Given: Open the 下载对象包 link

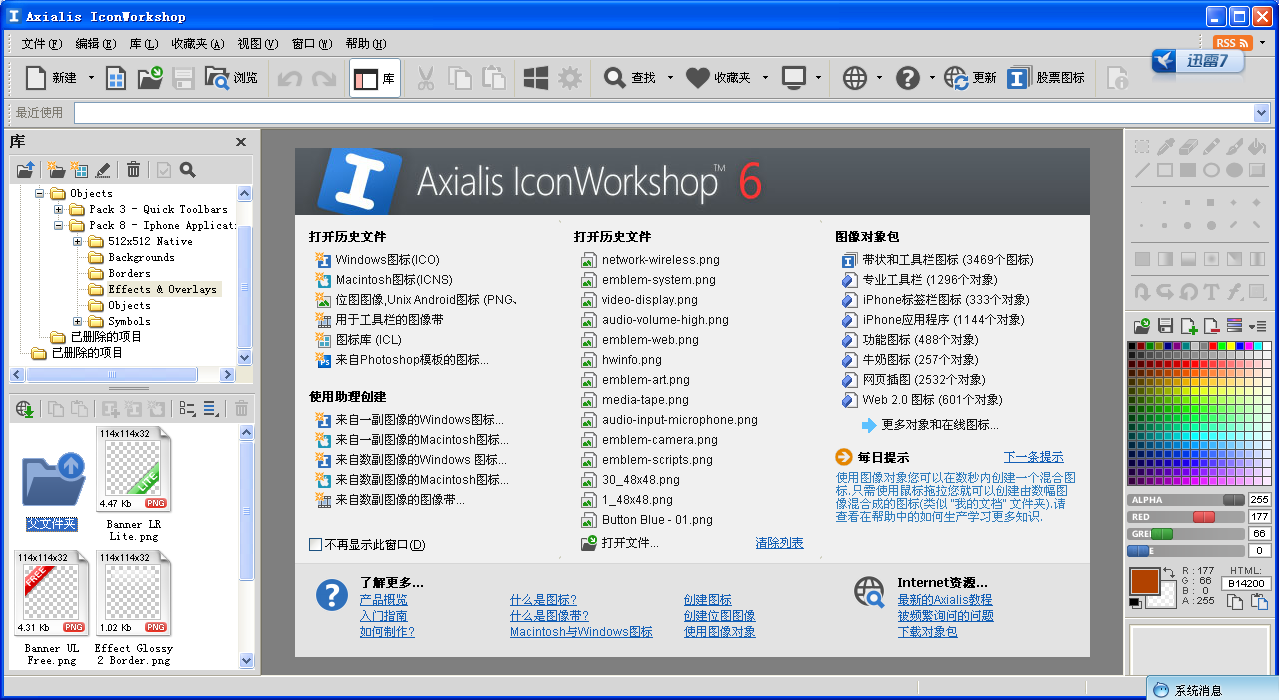Looking at the screenshot, I should pyautogui.click(x=928, y=632).
